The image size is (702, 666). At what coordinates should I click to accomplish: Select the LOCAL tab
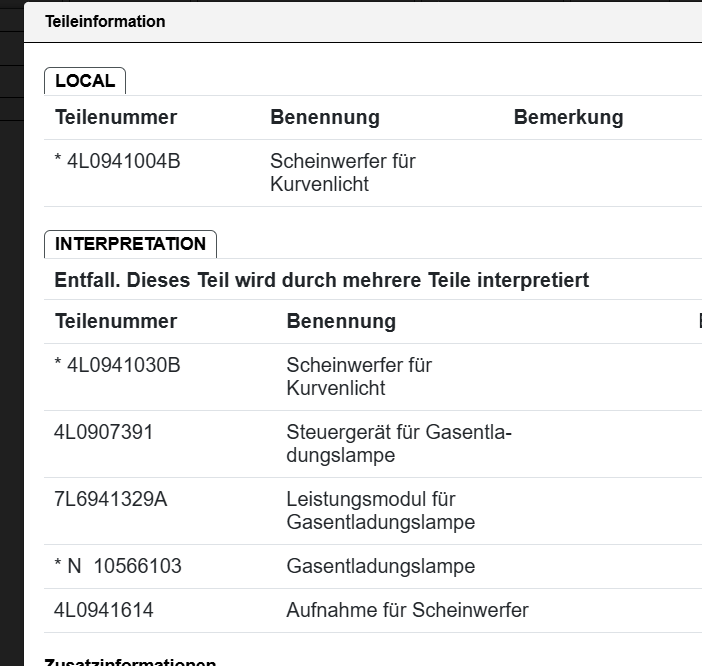(85, 81)
